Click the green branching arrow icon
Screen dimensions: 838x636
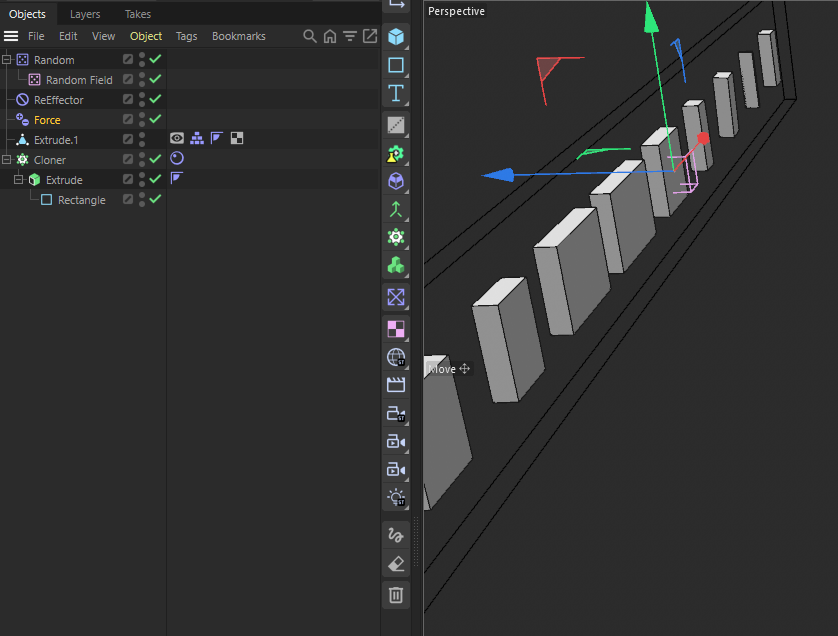pos(395,209)
